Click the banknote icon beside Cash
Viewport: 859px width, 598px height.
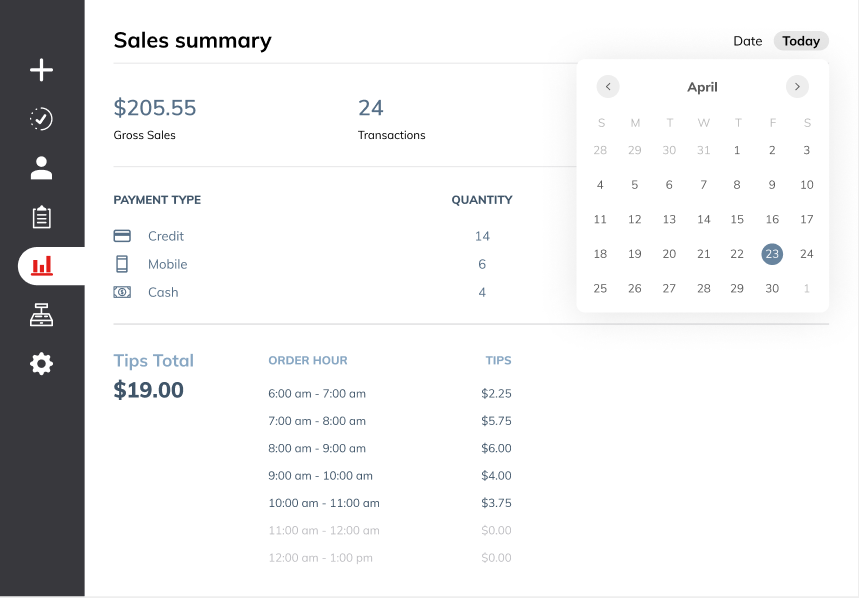(122, 292)
